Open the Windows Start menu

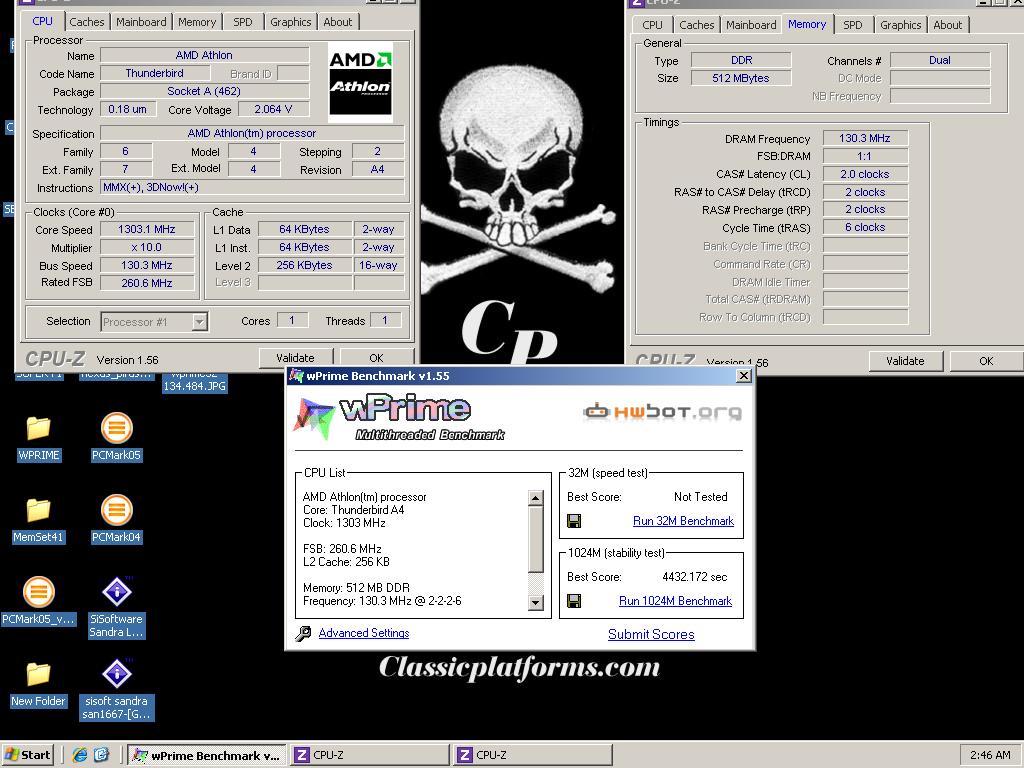(27, 755)
